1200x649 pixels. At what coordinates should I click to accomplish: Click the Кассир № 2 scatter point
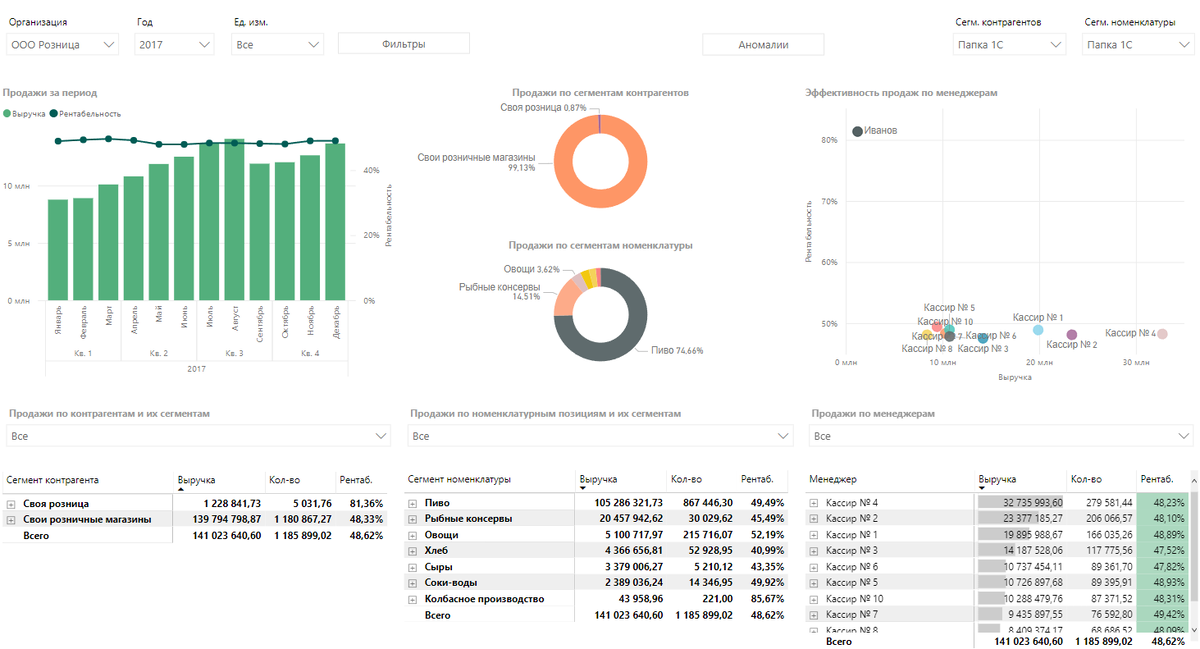point(1072,335)
